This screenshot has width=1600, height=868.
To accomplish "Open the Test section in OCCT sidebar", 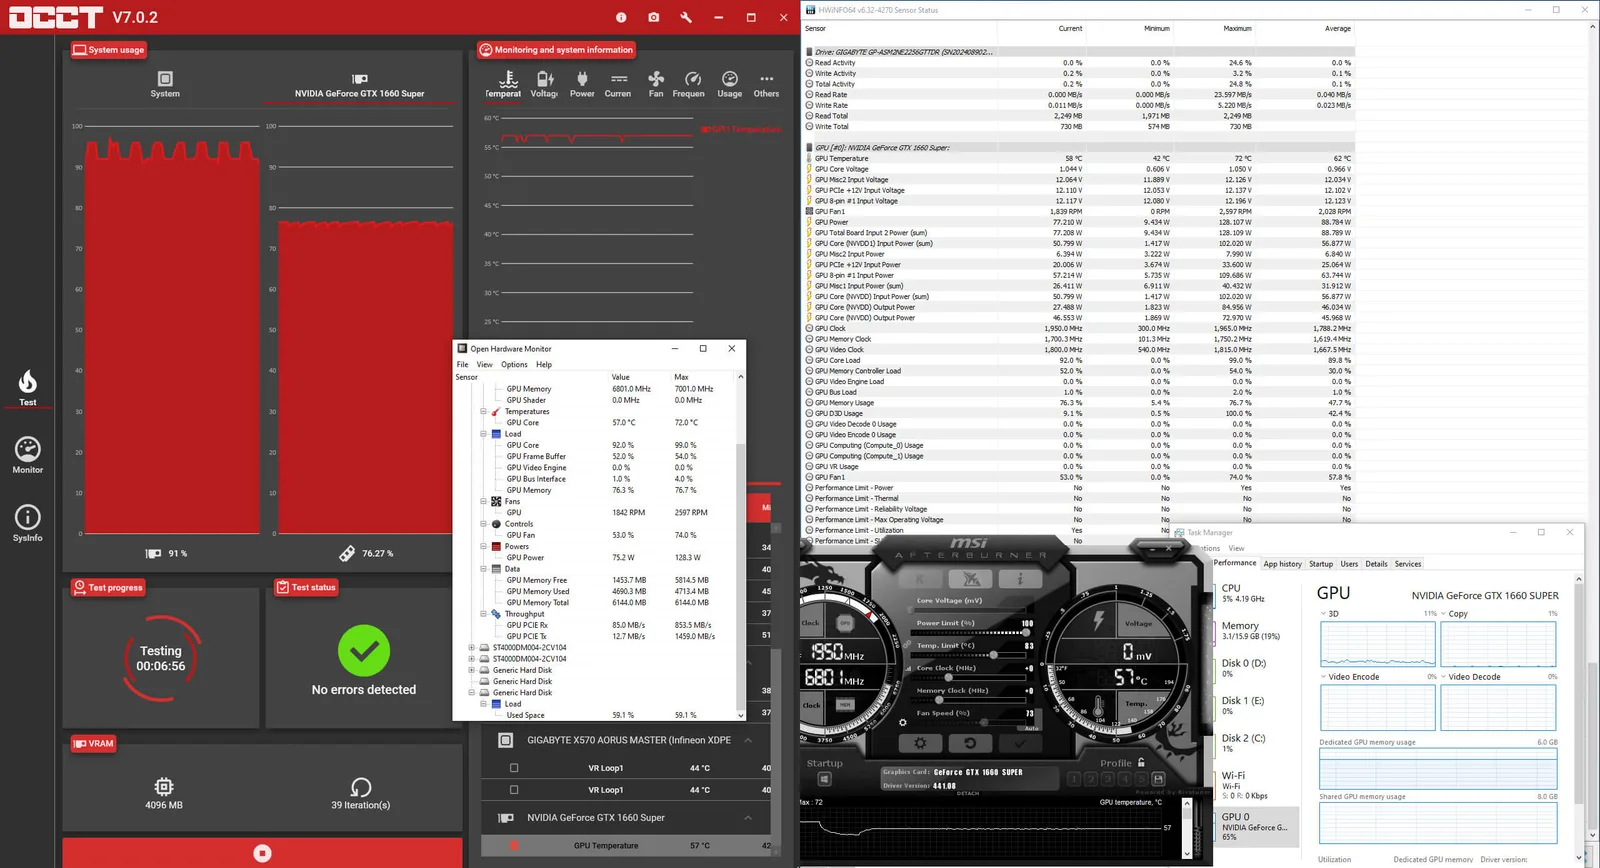I will tap(28, 388).
